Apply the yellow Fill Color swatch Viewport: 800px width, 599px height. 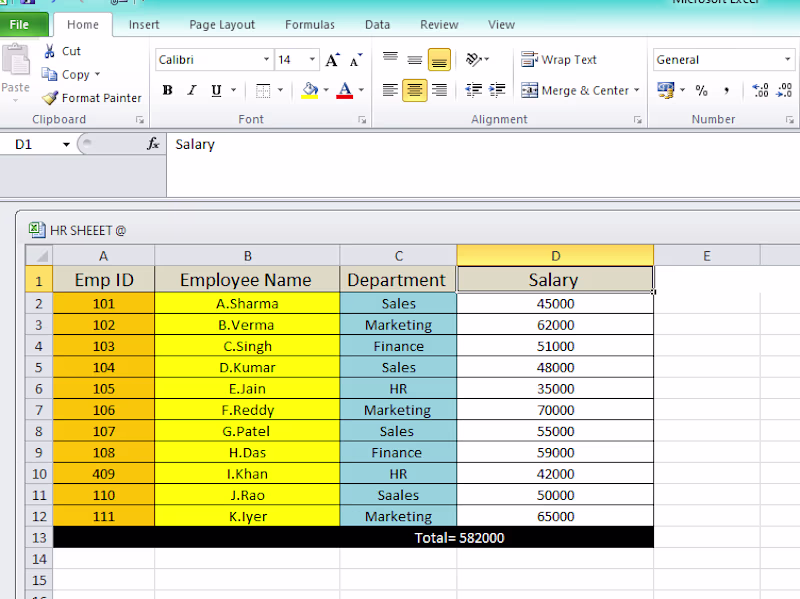pos(310,90)
